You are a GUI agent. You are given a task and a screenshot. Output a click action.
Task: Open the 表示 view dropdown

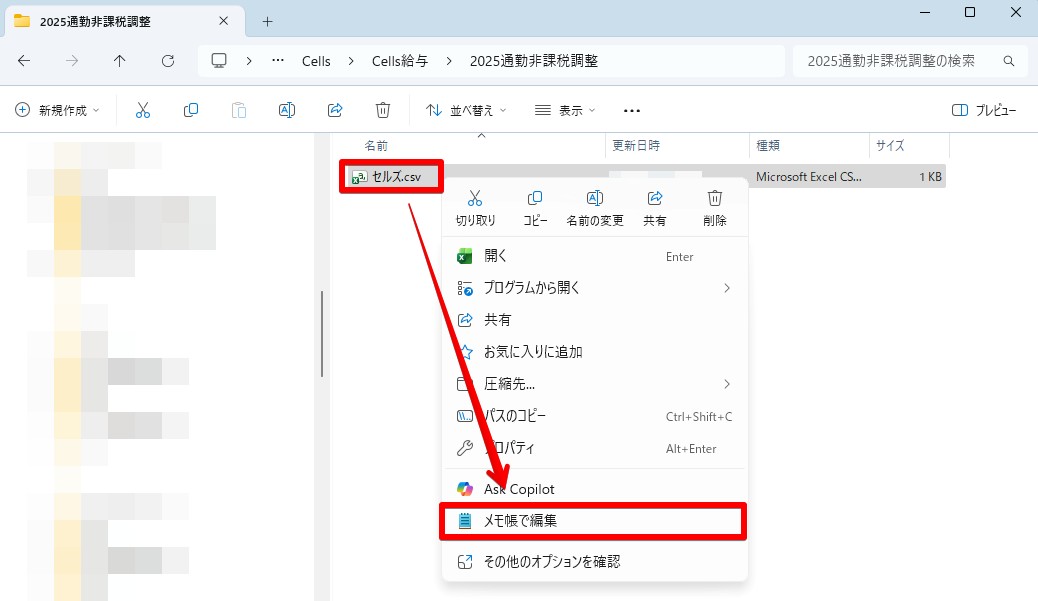[x=565, y=110]
